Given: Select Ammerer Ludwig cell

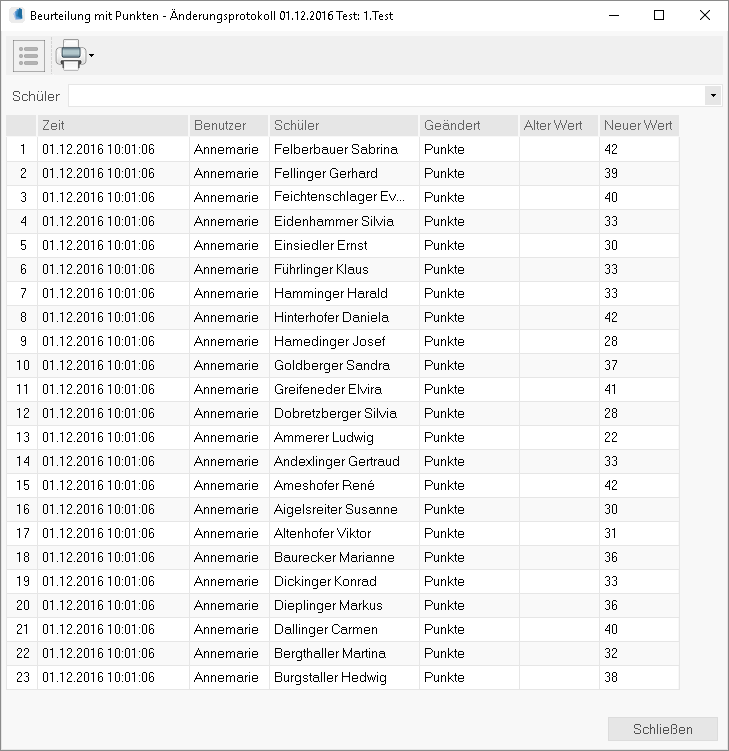Looking at the screenshot, I should point(344,437).
